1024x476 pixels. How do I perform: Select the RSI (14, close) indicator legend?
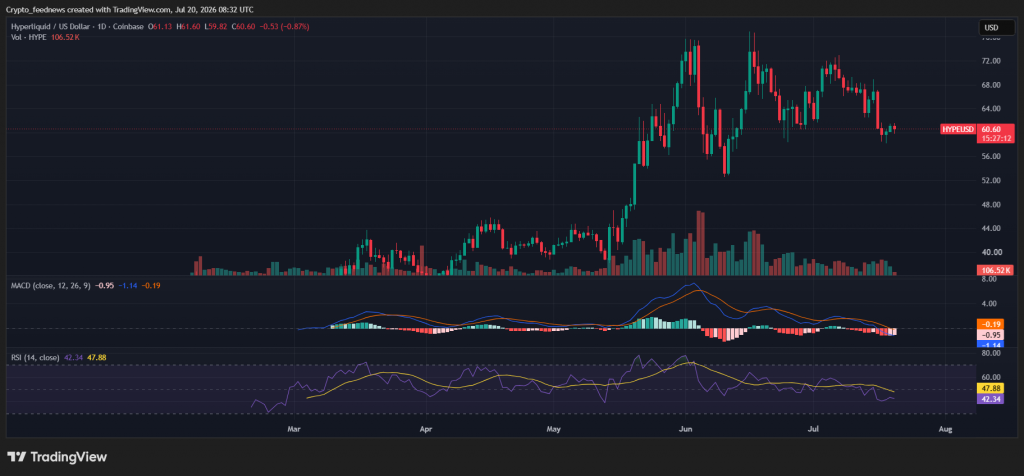[36, 358]
